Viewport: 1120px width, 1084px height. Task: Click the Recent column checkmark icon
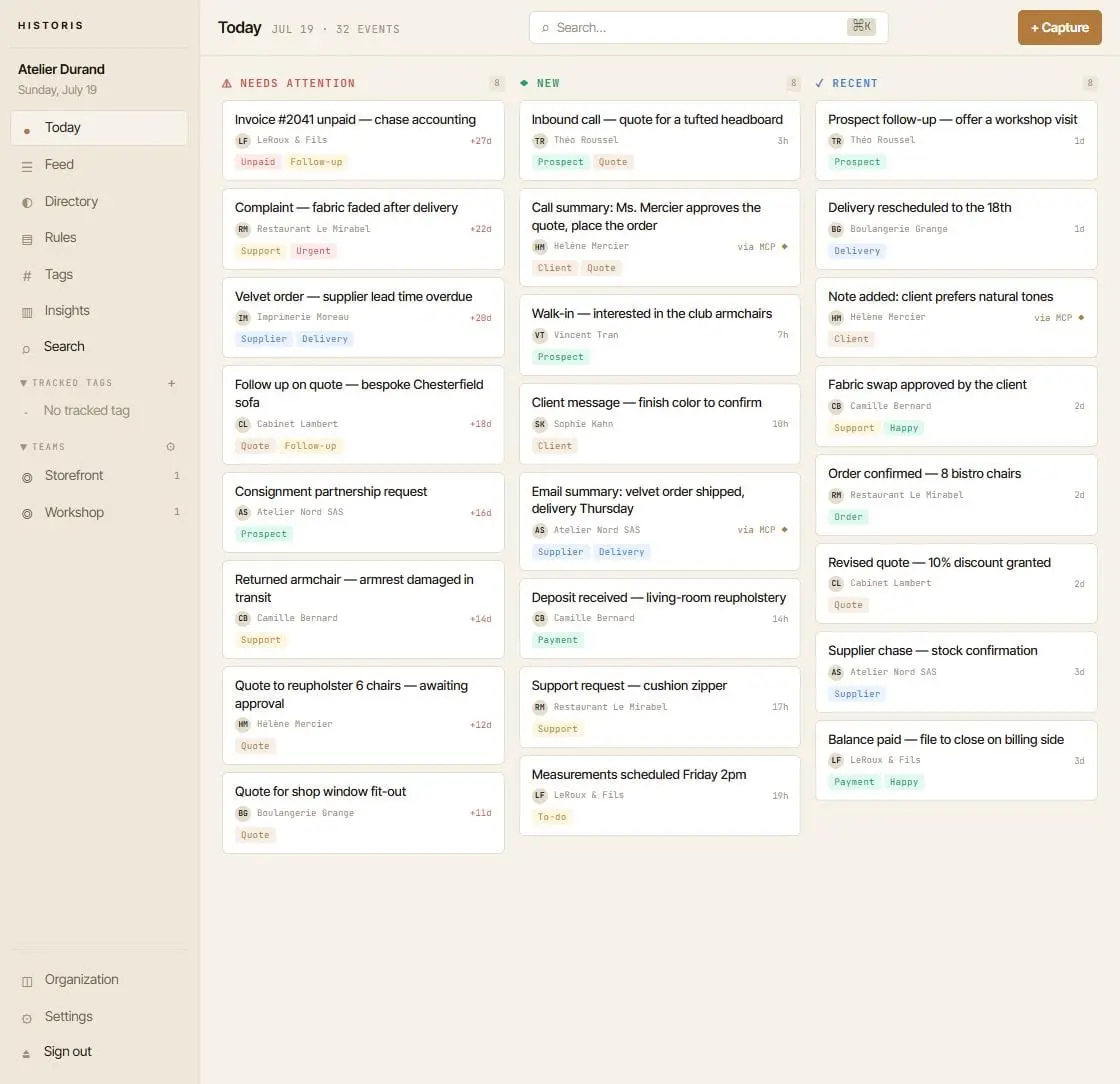point(819,83)
